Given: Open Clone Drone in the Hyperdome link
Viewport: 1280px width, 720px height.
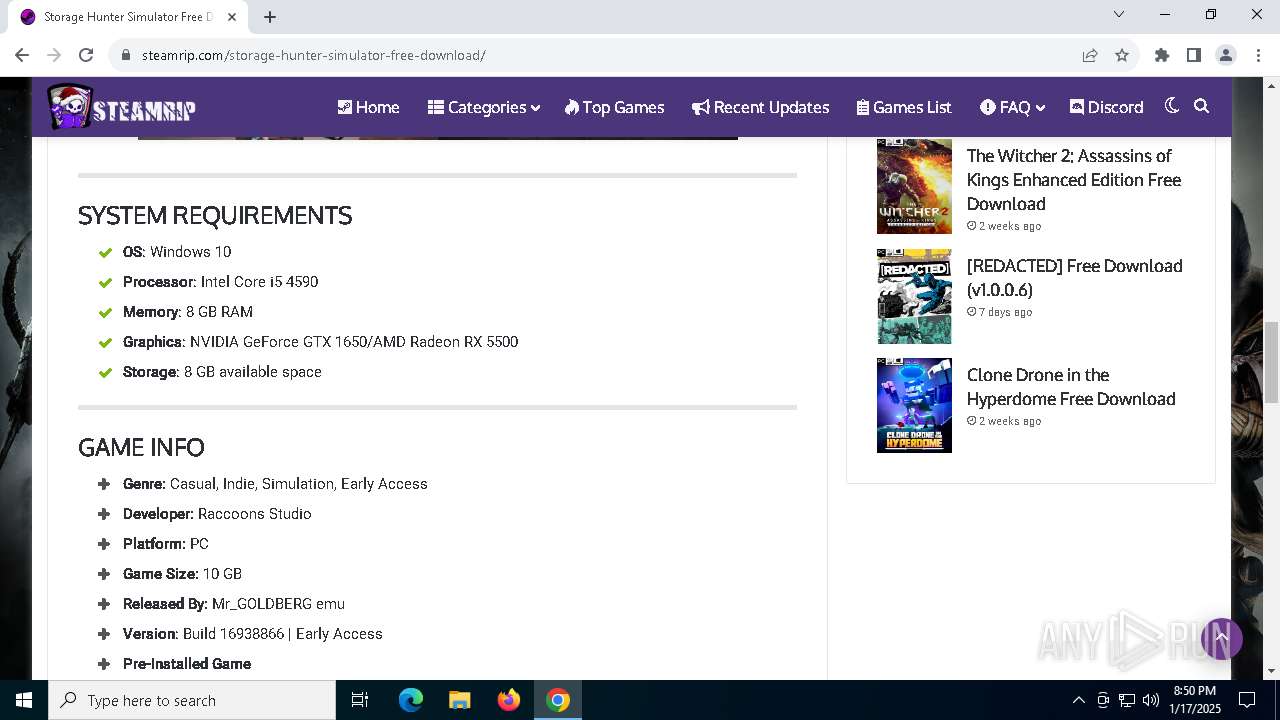Looking at the screenshot, I should point(1071,387).
